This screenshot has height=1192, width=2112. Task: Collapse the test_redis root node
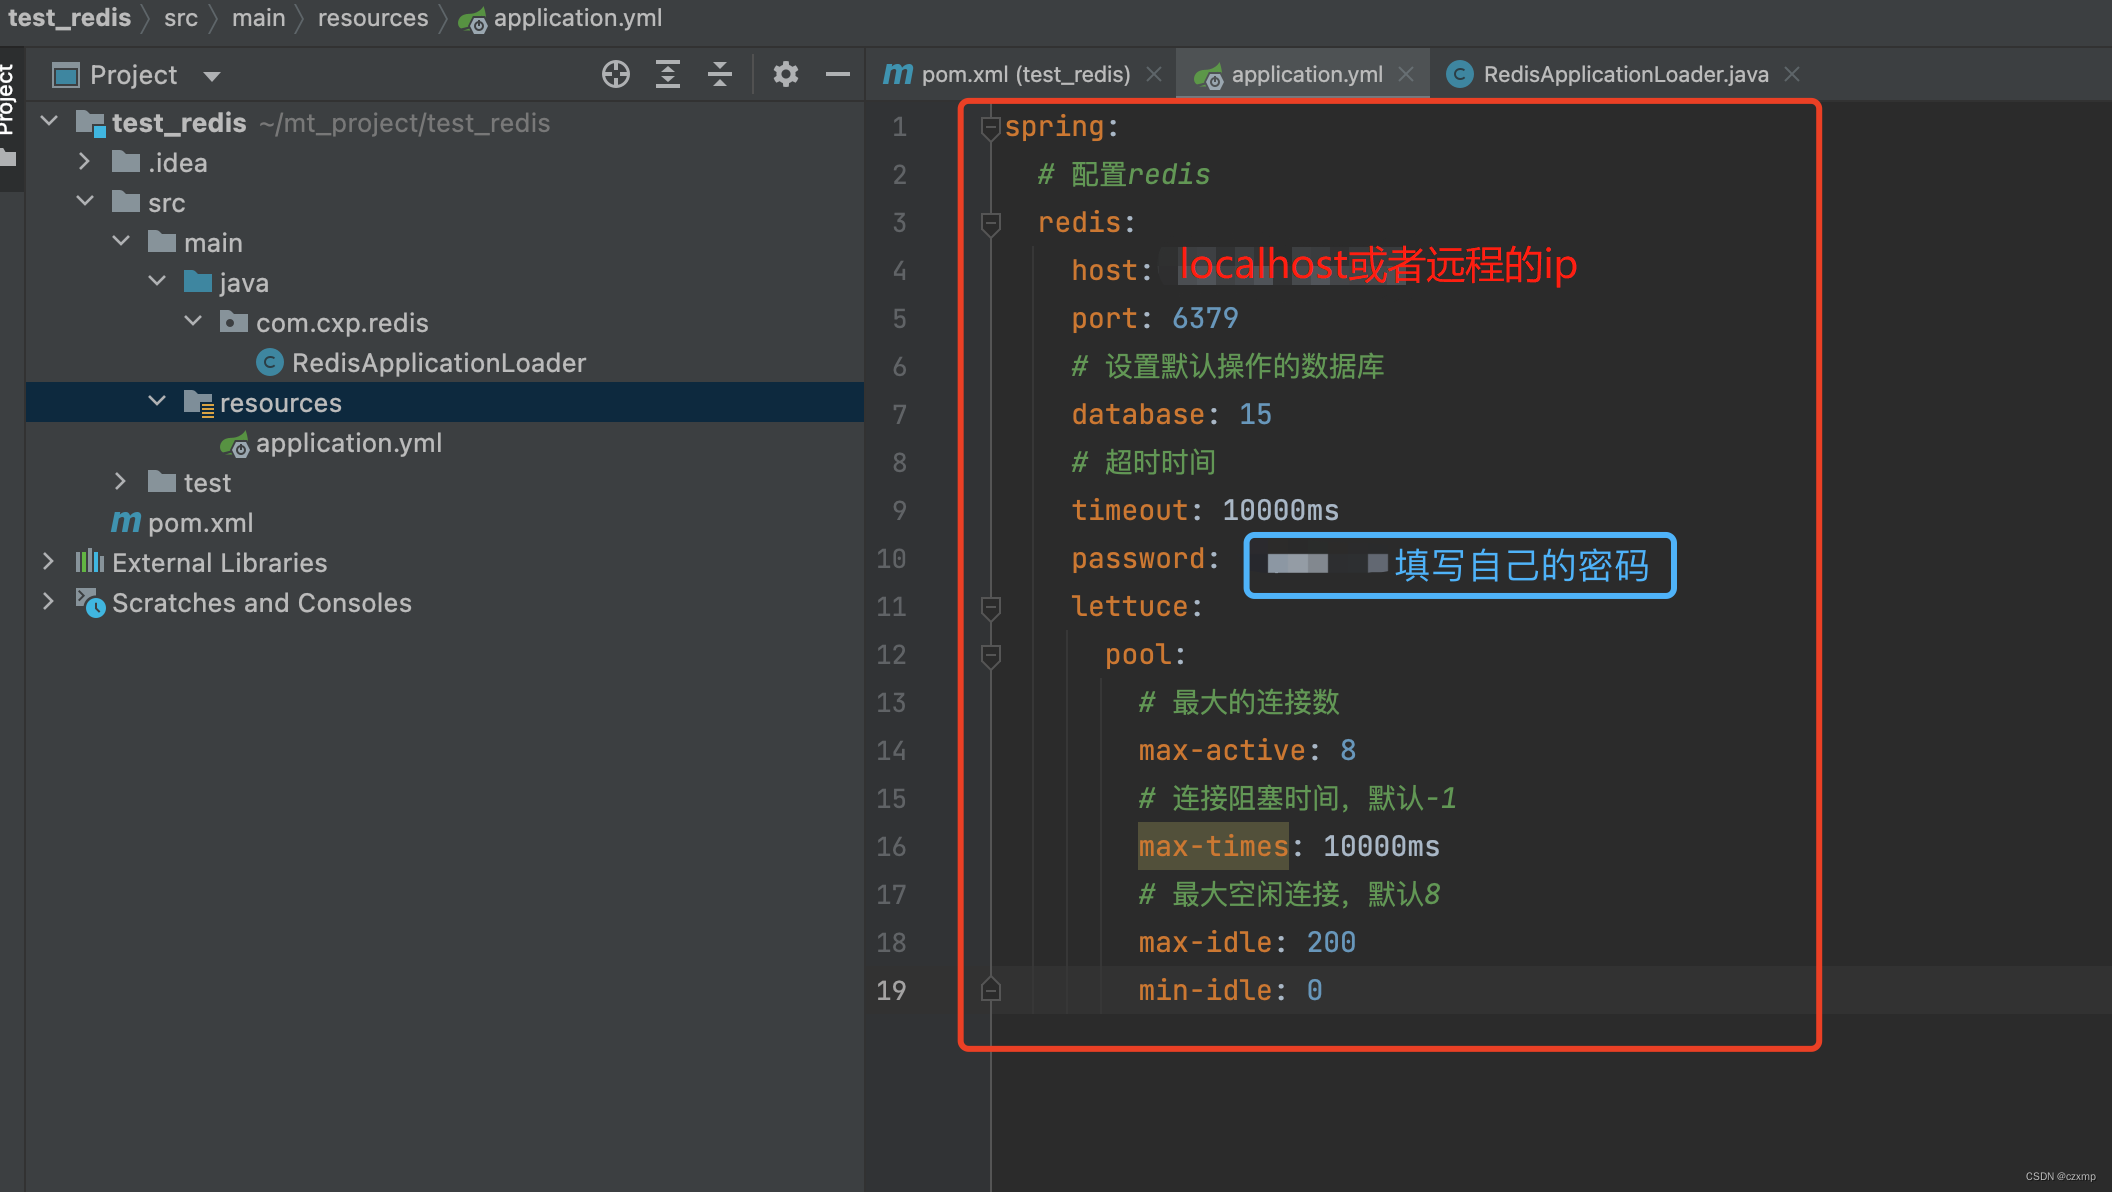[49, 122]
